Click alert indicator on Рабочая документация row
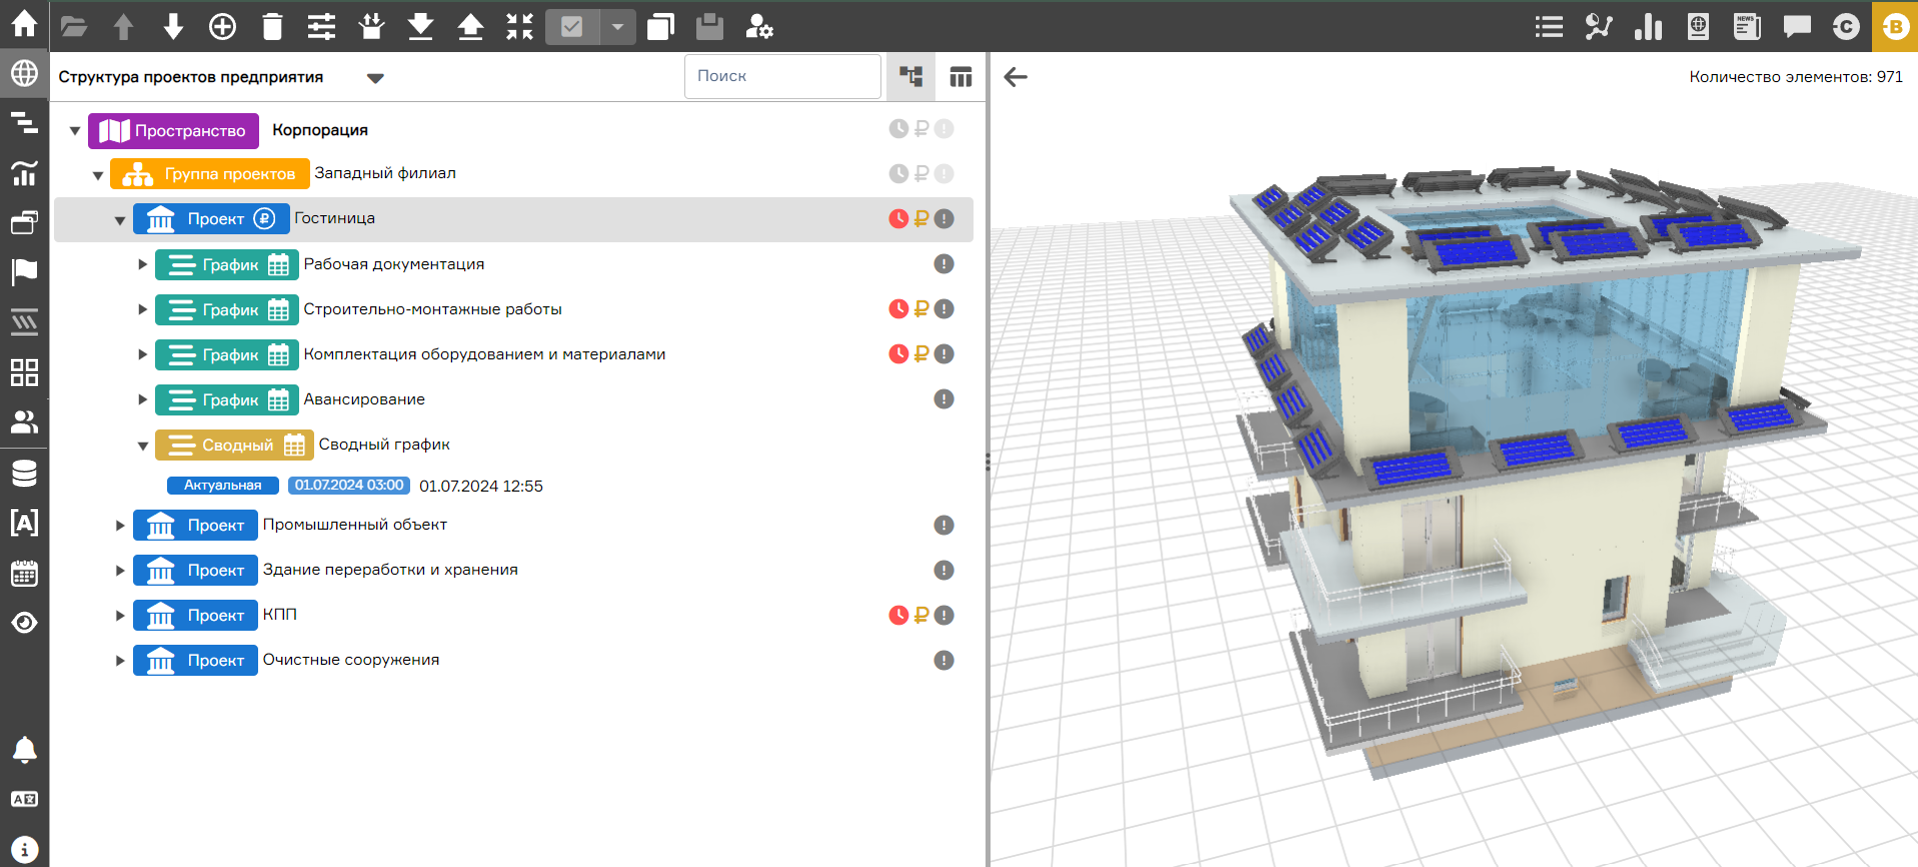Screen dimensions: 1918x867 pos(943,264)
